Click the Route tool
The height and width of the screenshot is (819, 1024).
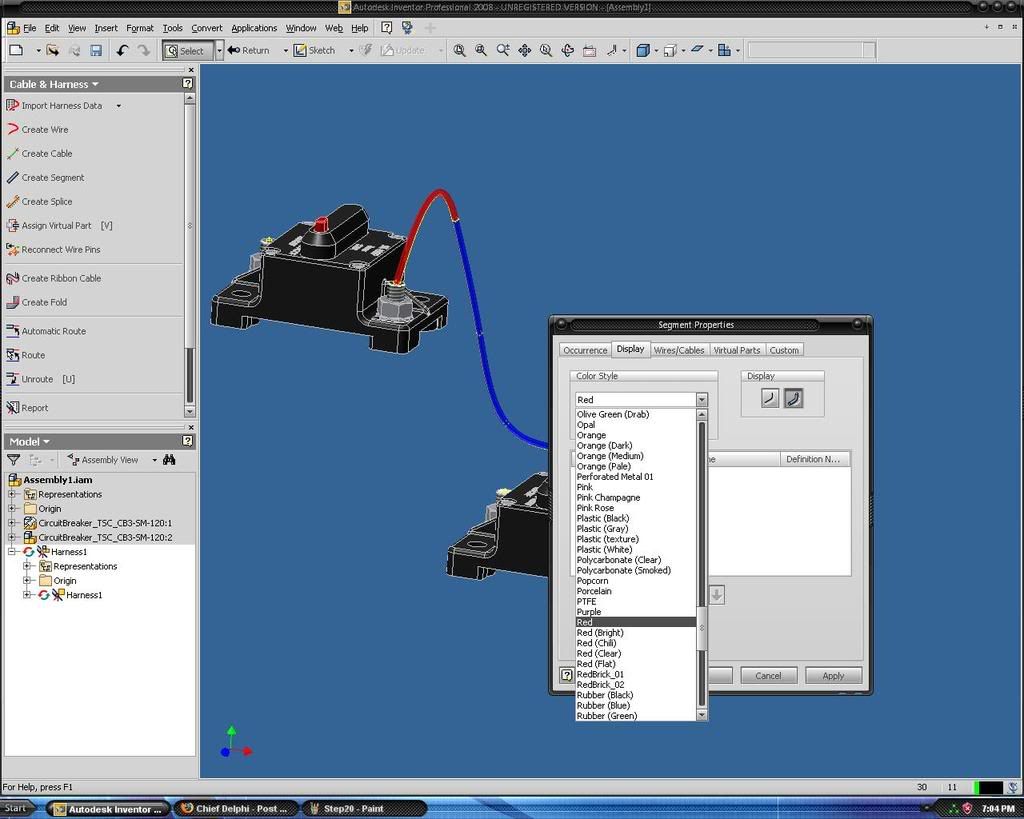click(26, 355)
